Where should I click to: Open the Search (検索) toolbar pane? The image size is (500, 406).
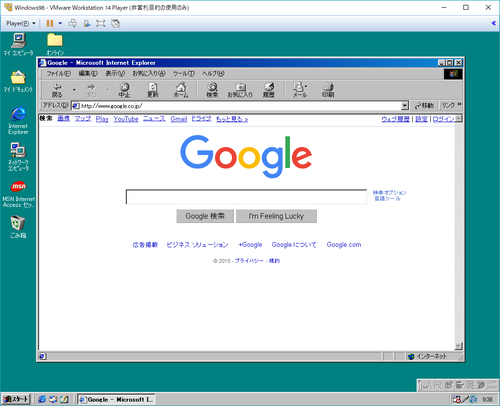(x=212, y=90)
